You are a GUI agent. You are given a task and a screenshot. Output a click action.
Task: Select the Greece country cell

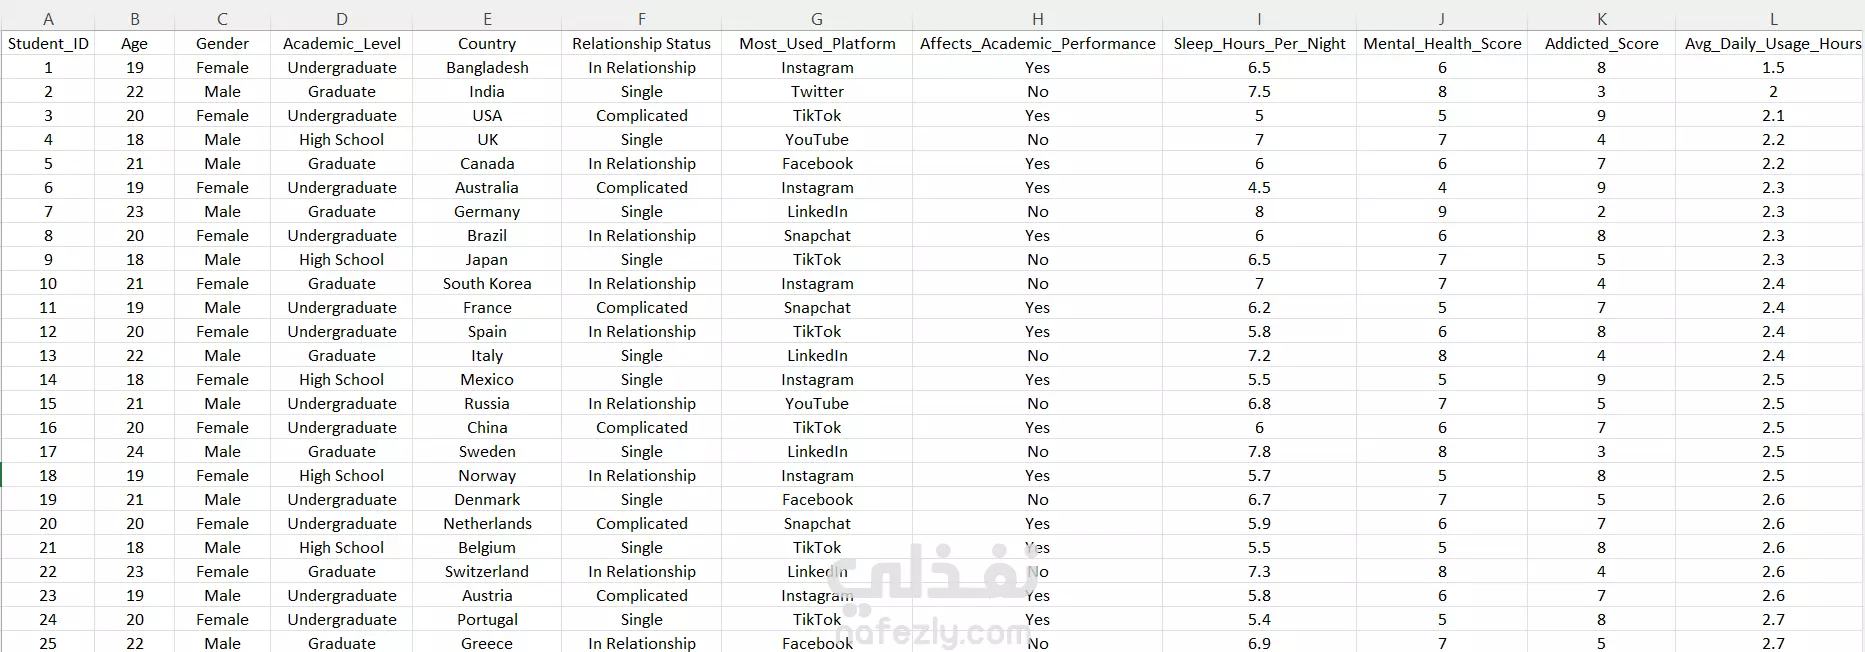pyautogui.click(x=487, y=642)
